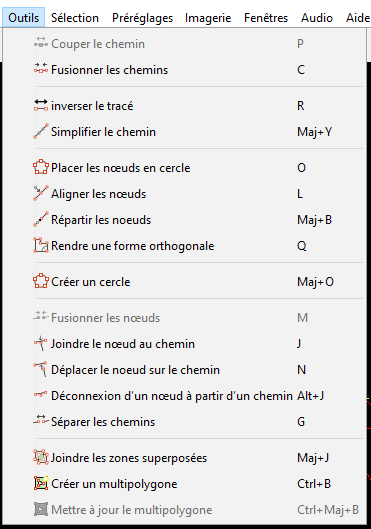Click the Fusionner les chemins icon
The image size is (371, 529).
(41, 69)
